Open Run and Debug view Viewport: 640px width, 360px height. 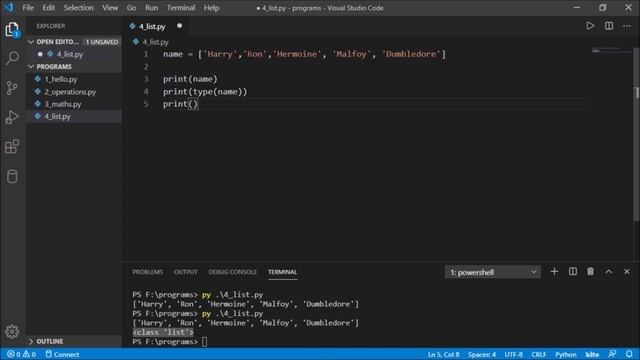coord(12,118)
